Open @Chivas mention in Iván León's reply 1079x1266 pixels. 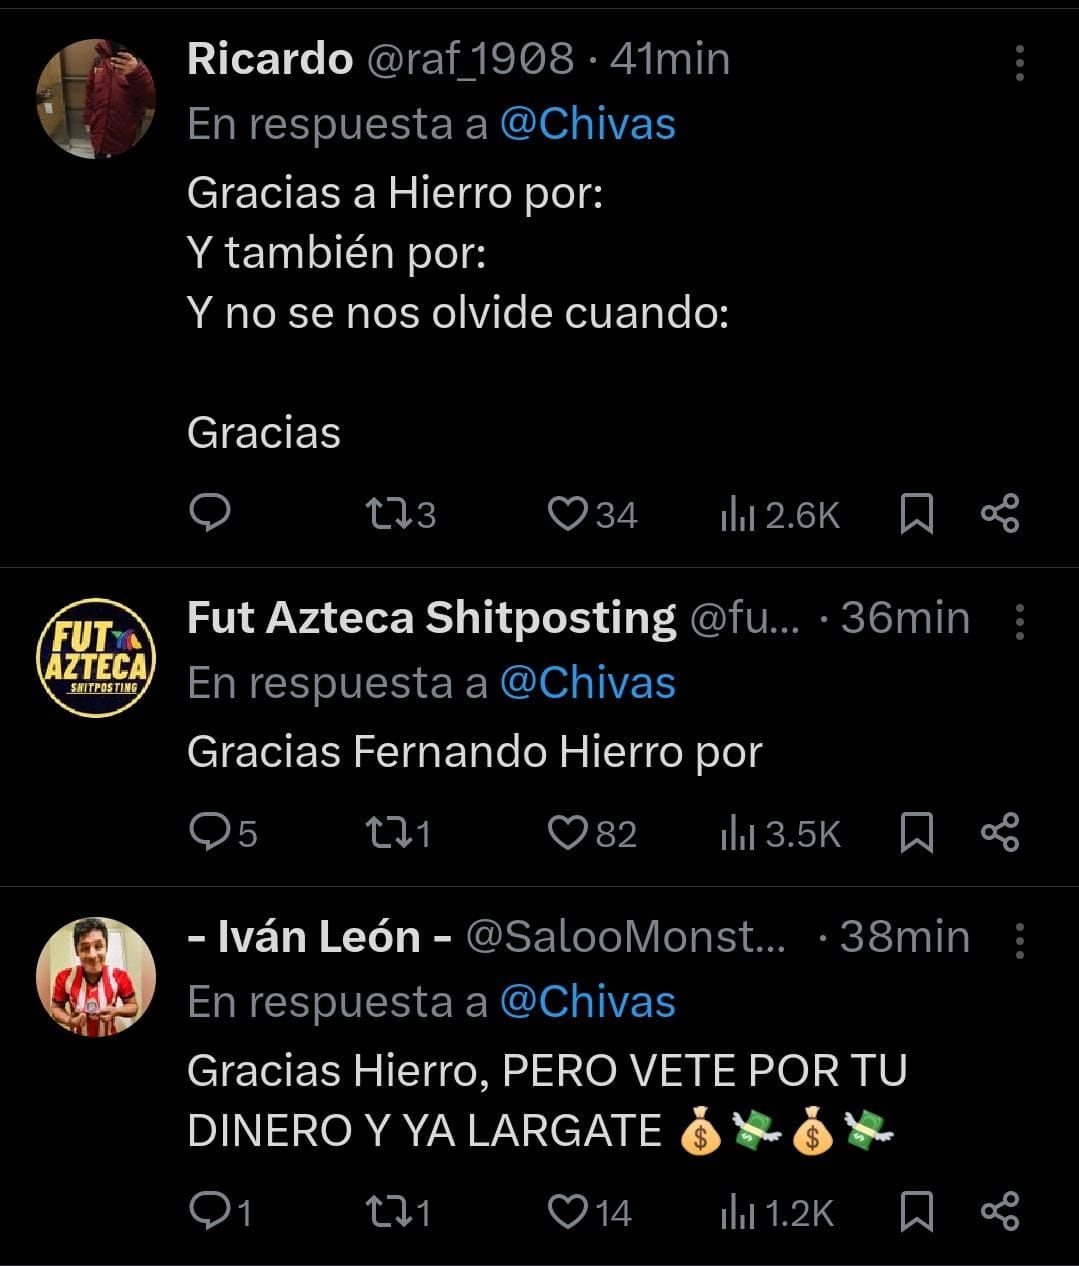[587, 1002]
